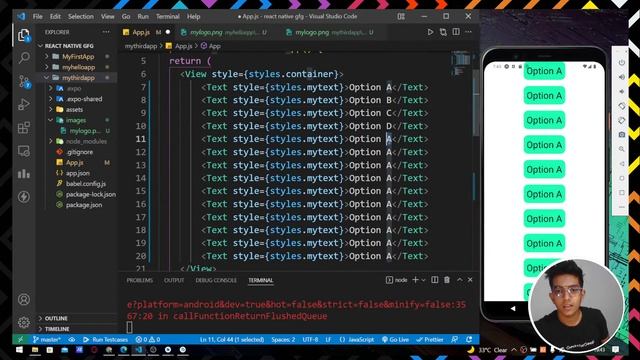This screenshot has width=640, height=360.
Task: Click Split Terminal icon
Action: (435, 280)
